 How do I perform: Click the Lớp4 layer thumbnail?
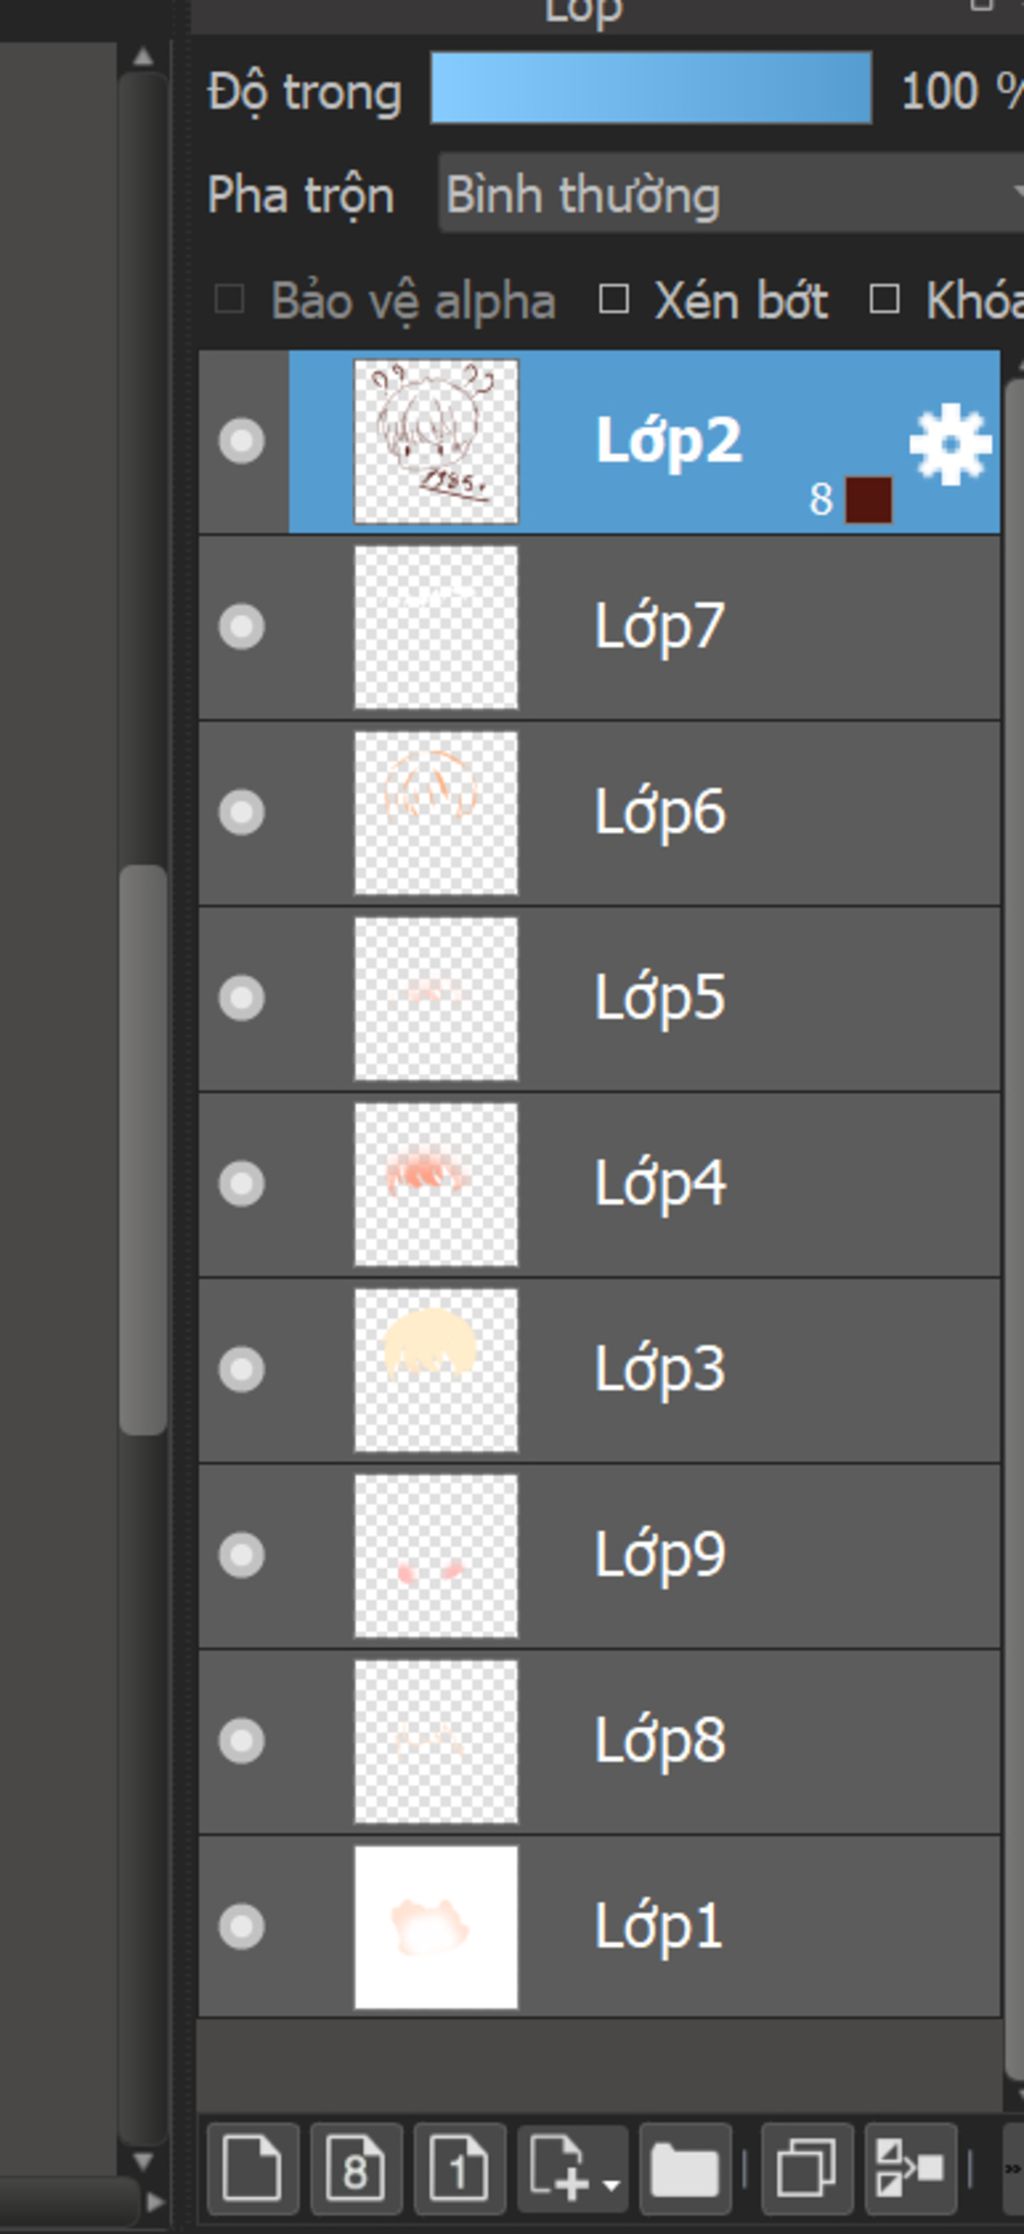436,1184
